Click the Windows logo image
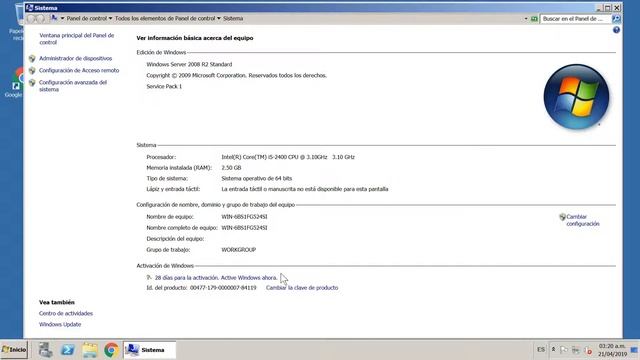This screenshot has height=360, width=640. point(576,97)
